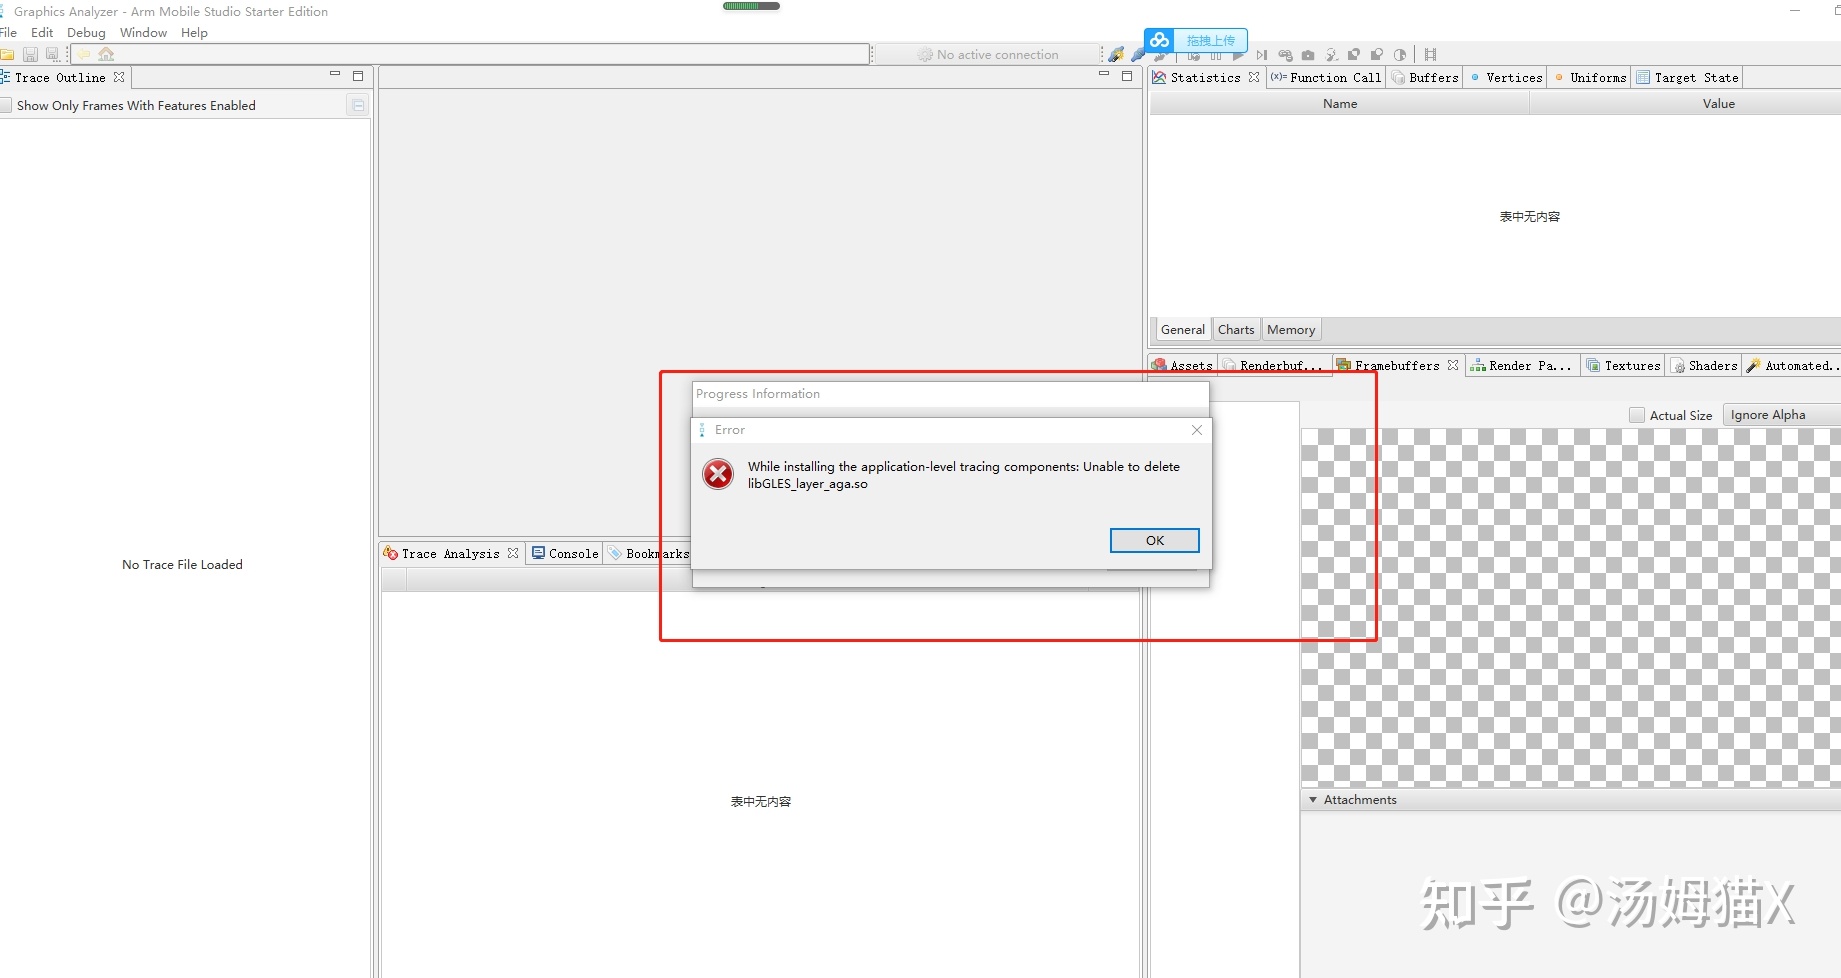Viewport: 1841px width, 978px height.
Task: Select the Memory statistics tab
Action: 1291,330
